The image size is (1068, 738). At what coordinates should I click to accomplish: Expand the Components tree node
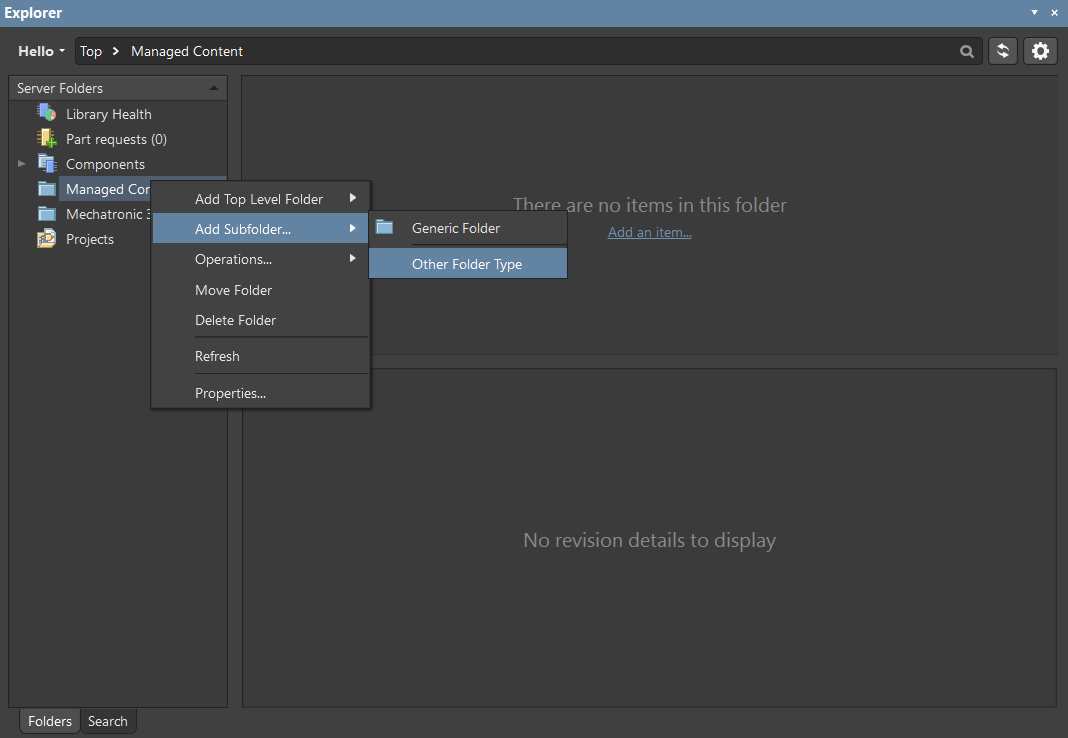[x=22, y=163]
